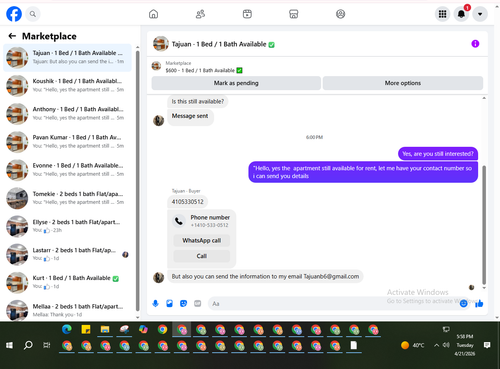Viewport: 500px width, 369px height.
Task: Open Pavan Kumar conversation
Action: 67,142
